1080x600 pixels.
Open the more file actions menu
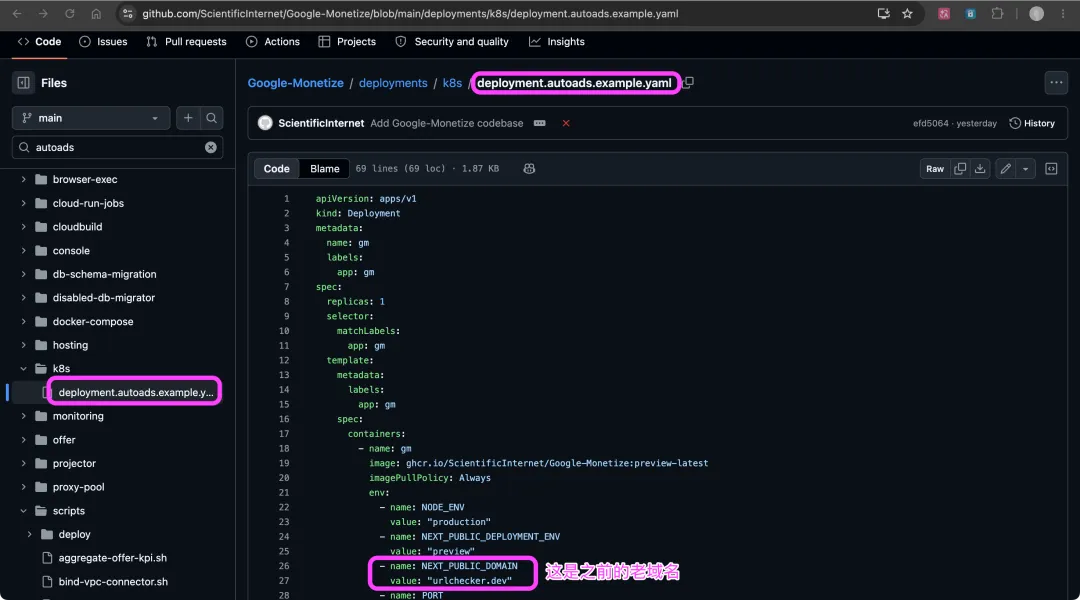point(1056,83)
